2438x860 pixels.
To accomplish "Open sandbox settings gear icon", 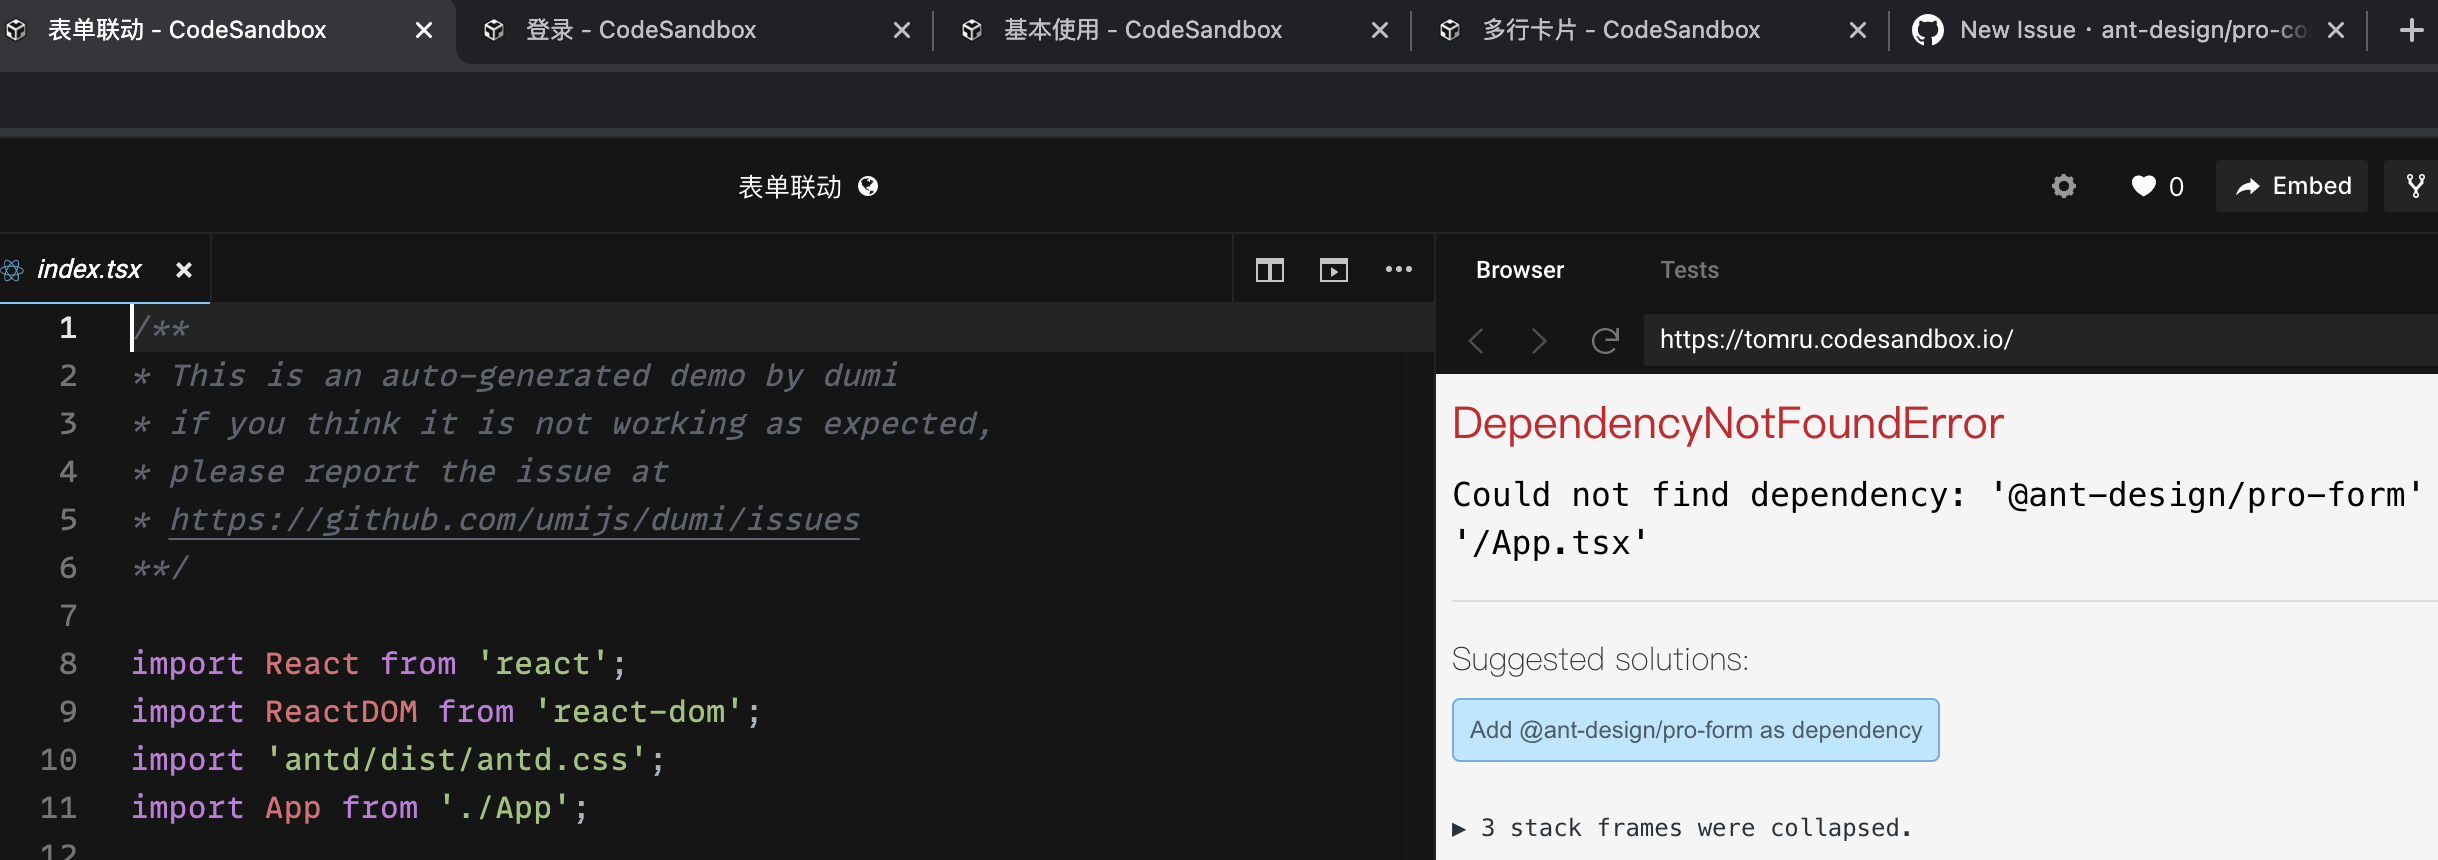I will point(2064,186).
